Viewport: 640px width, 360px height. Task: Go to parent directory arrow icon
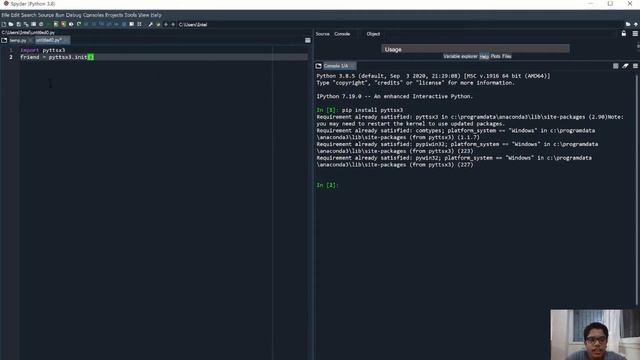(636, 24)
